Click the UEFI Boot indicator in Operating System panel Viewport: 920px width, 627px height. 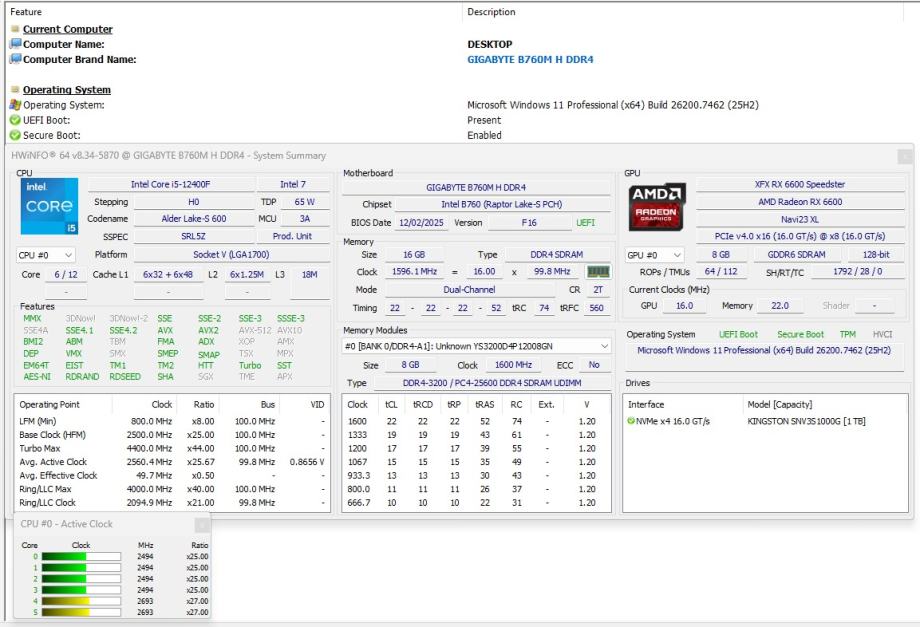[x=738, y=334]
